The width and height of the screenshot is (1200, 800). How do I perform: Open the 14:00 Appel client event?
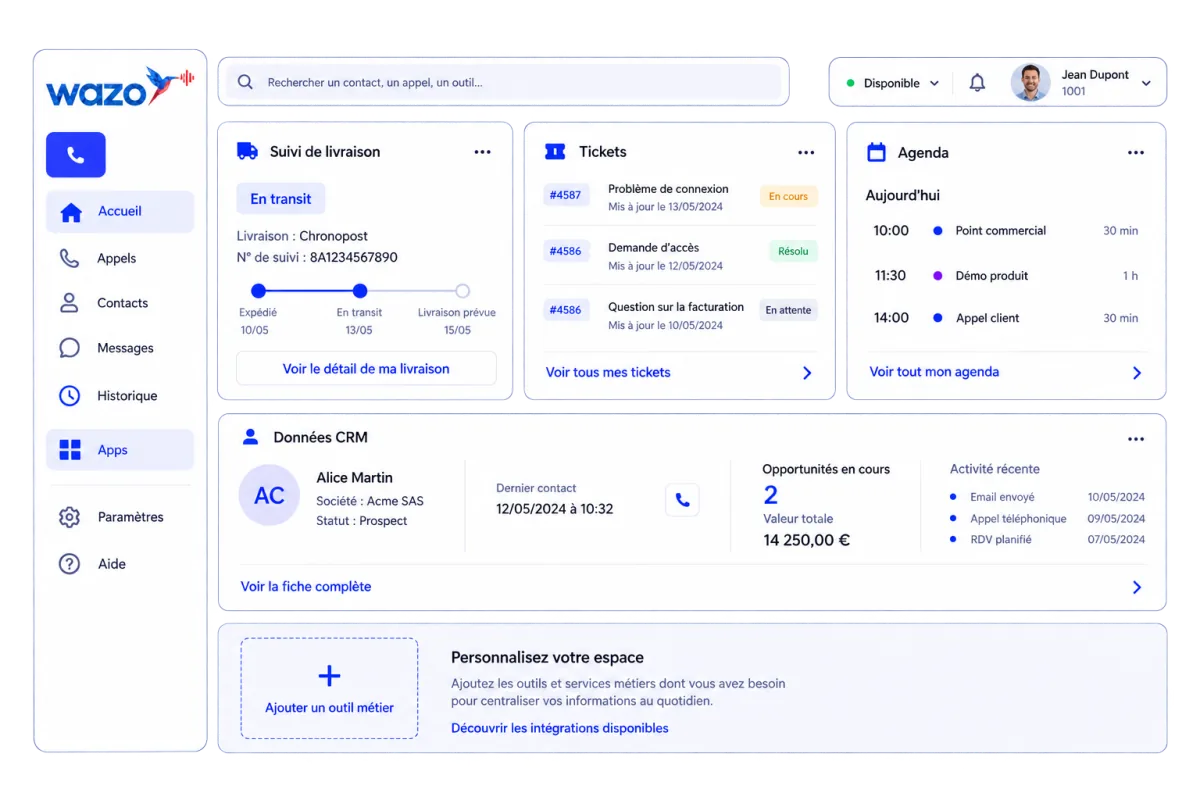pos(1006,318)
